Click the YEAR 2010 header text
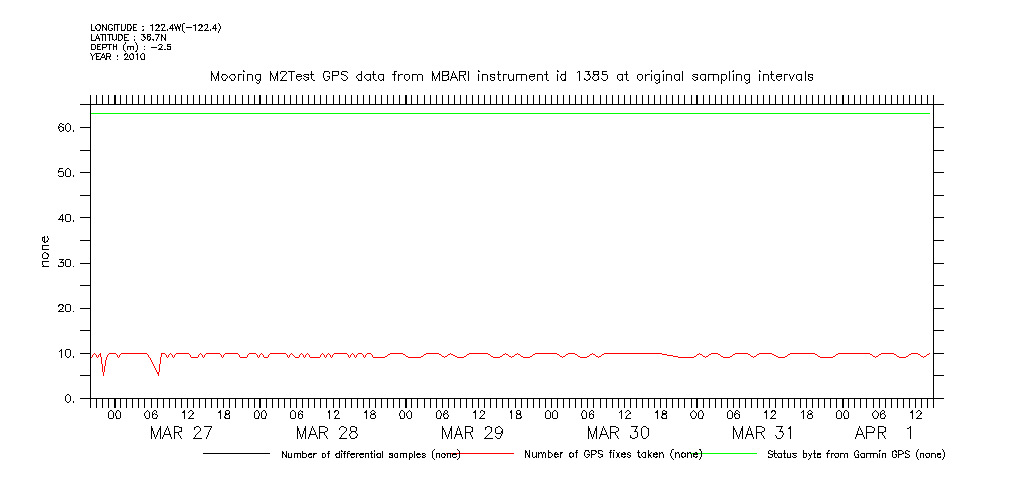 coord(118,57)
